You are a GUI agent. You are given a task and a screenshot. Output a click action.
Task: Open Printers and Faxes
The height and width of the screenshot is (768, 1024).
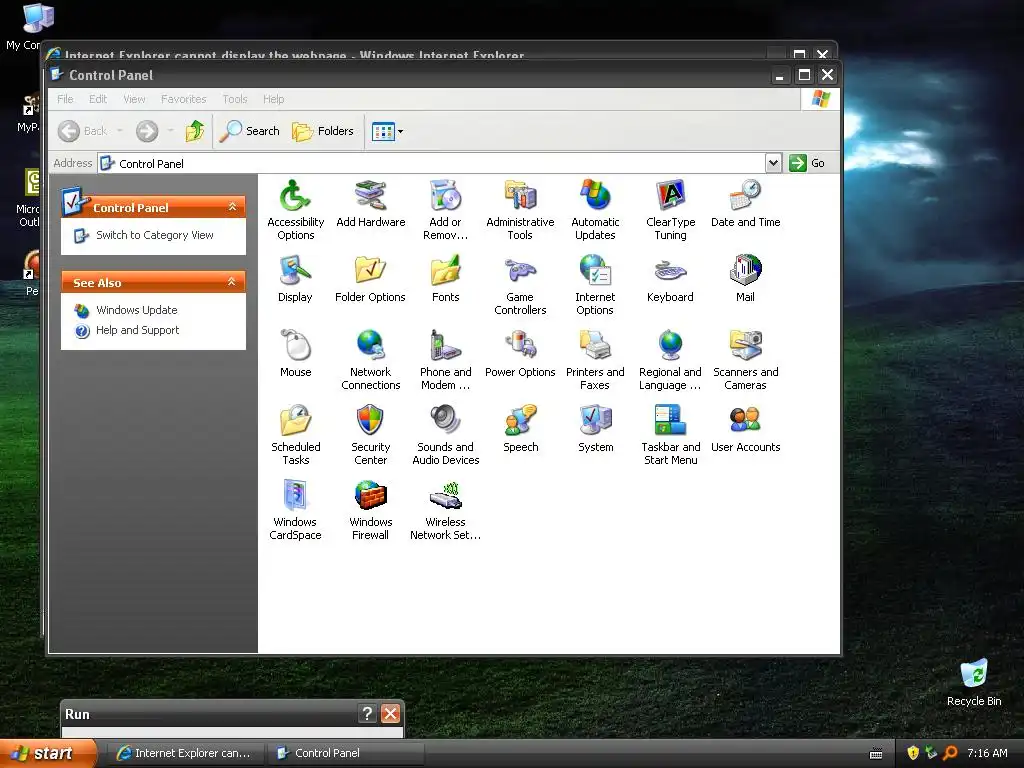click(595, 360)
